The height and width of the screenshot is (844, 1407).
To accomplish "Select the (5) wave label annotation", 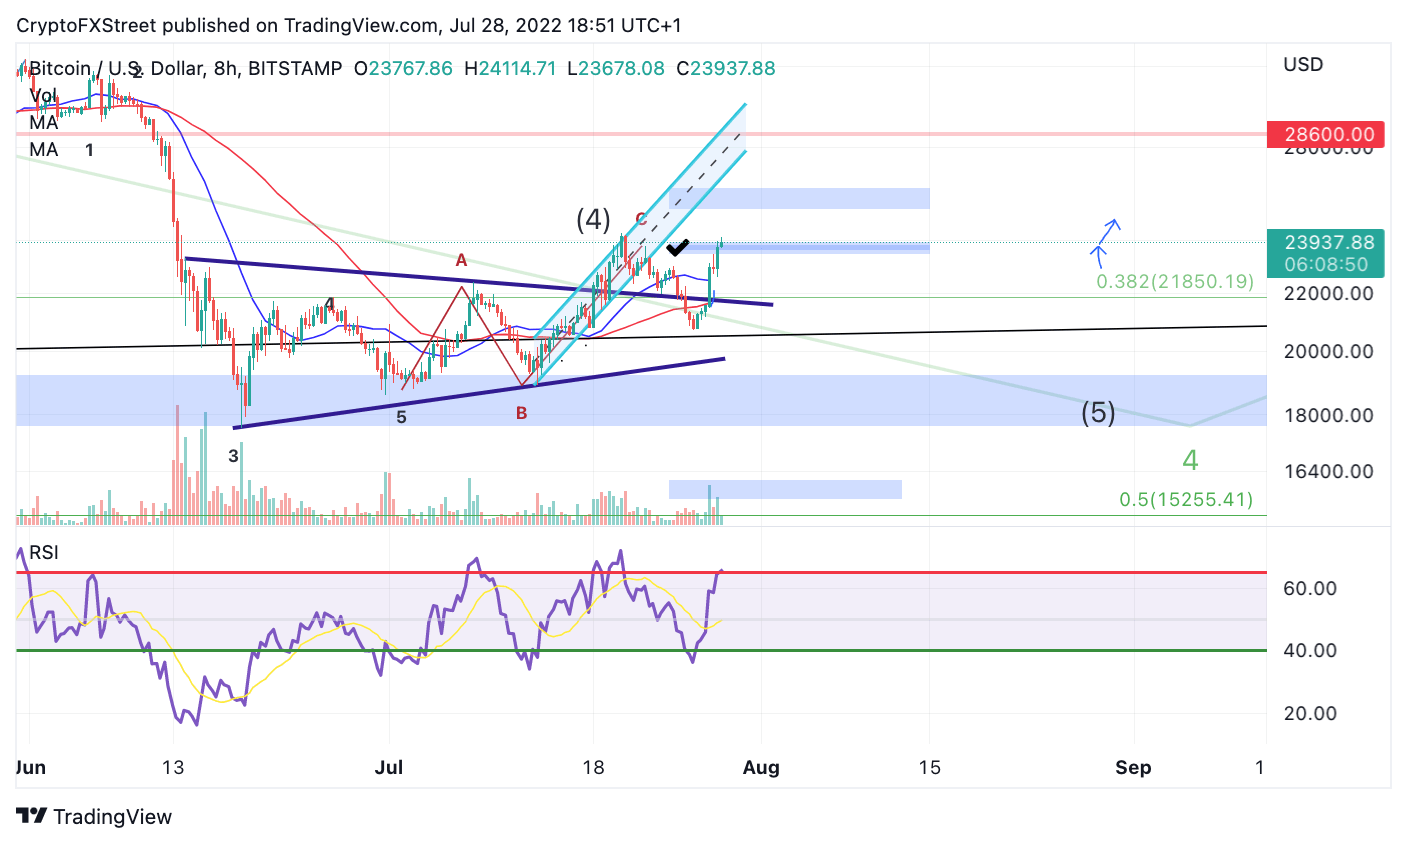I will [x=1100, y=411].
